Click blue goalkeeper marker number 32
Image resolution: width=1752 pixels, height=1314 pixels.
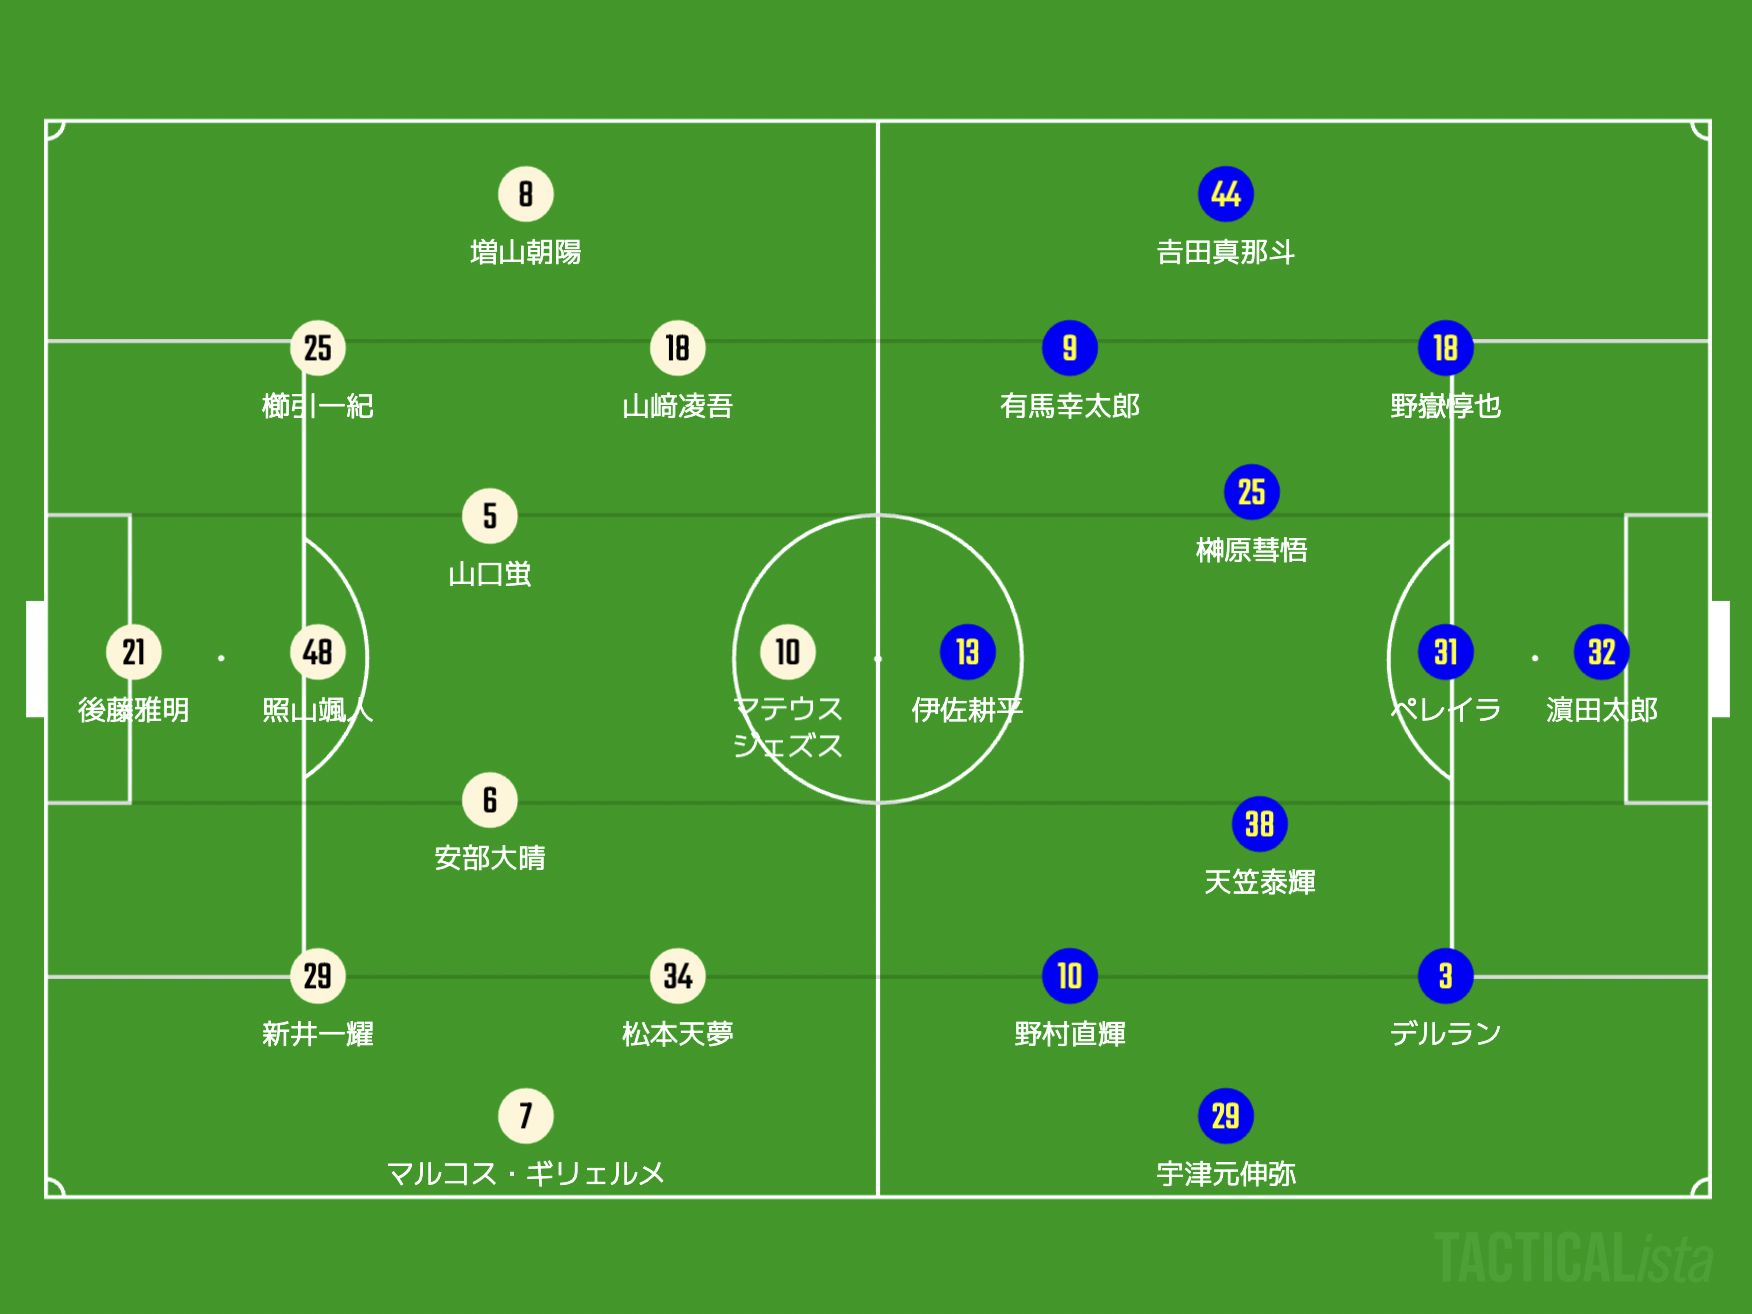point(1602,652)
